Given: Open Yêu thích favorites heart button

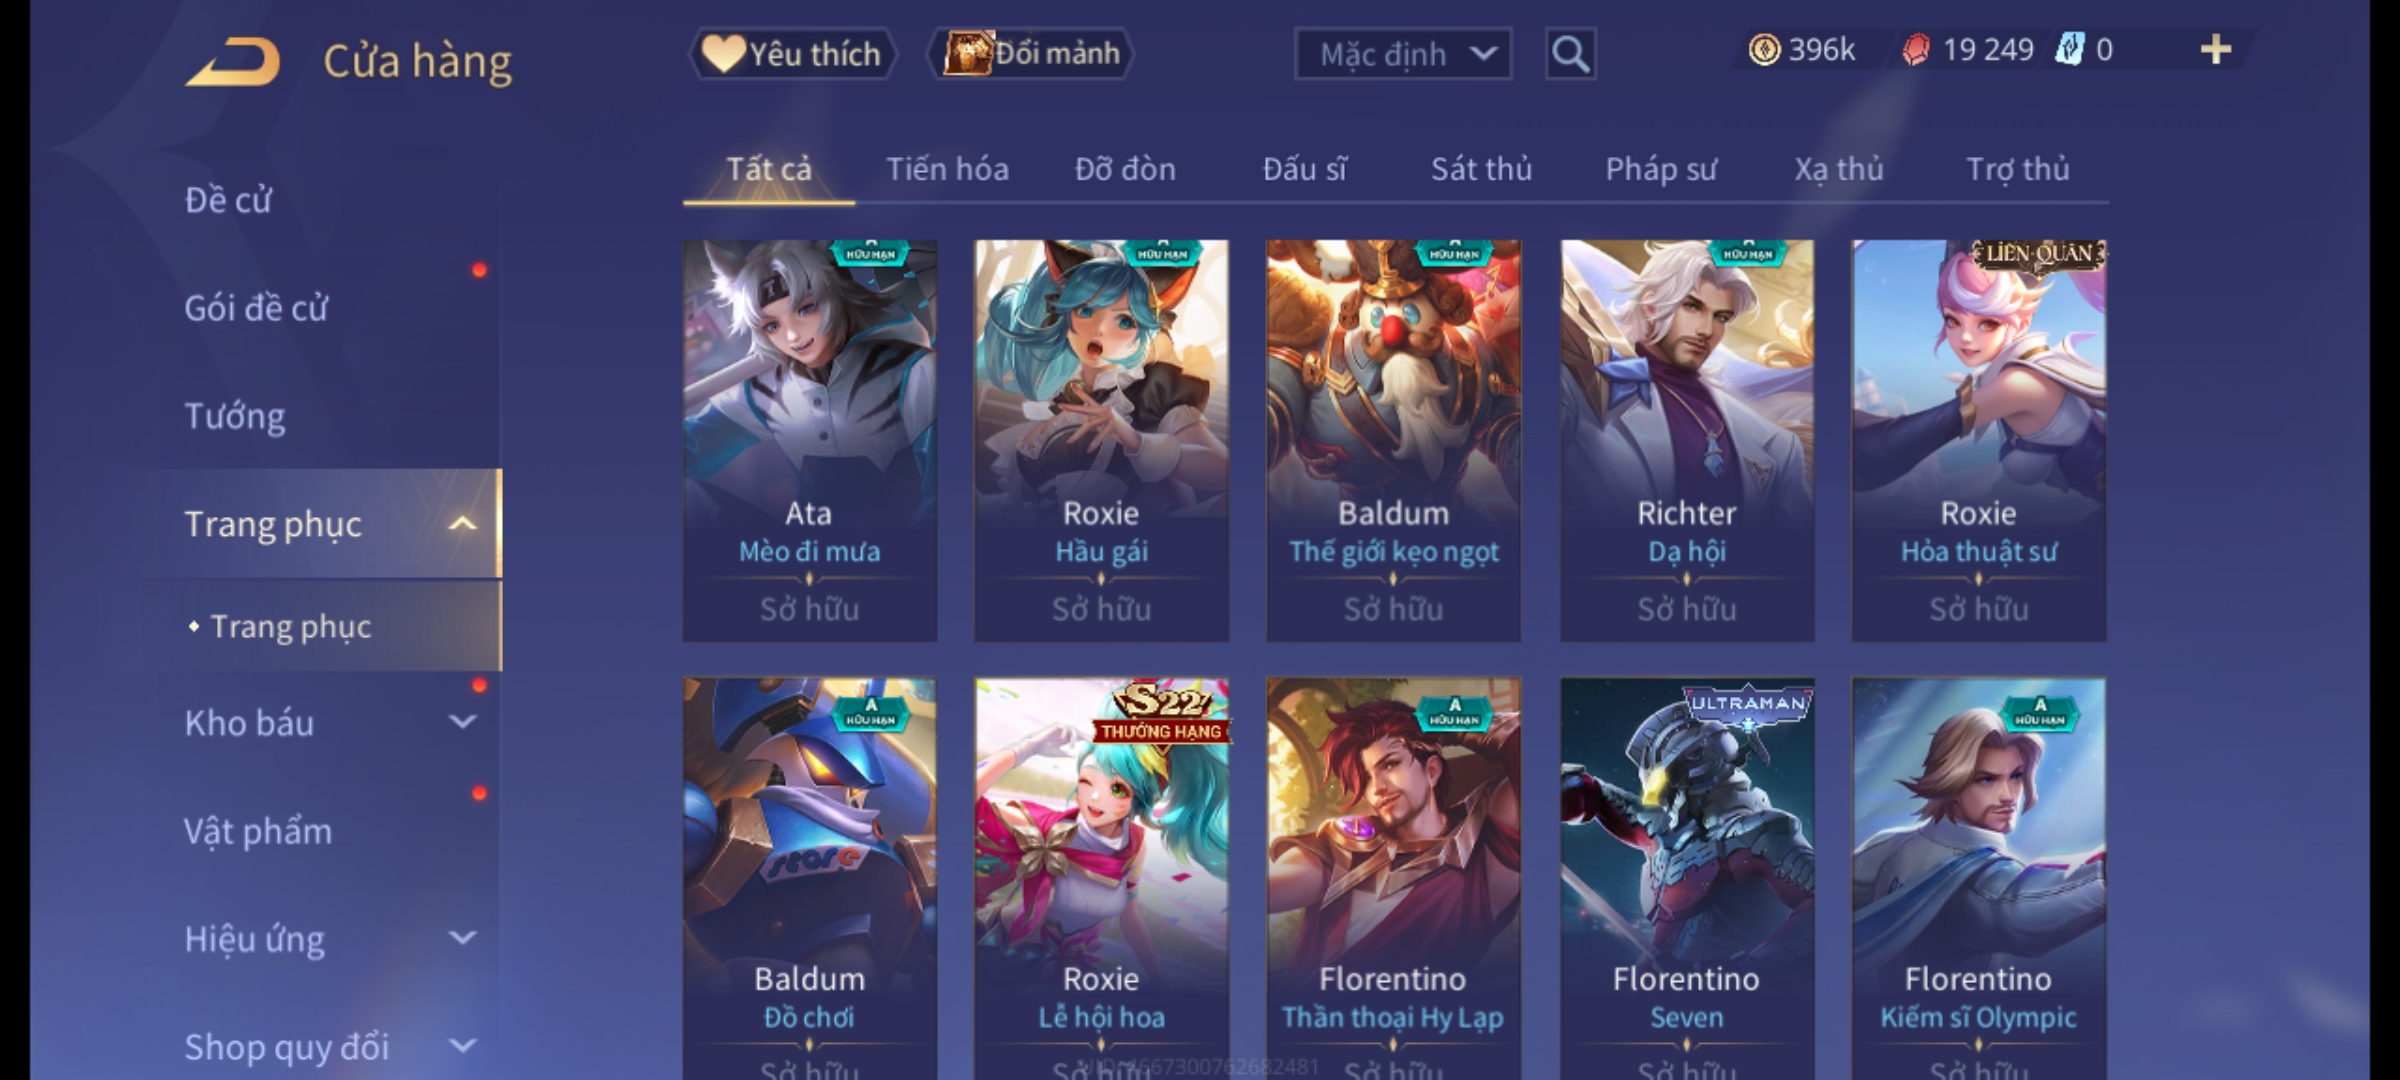Looking at the screenshot, I should [792, 54].
